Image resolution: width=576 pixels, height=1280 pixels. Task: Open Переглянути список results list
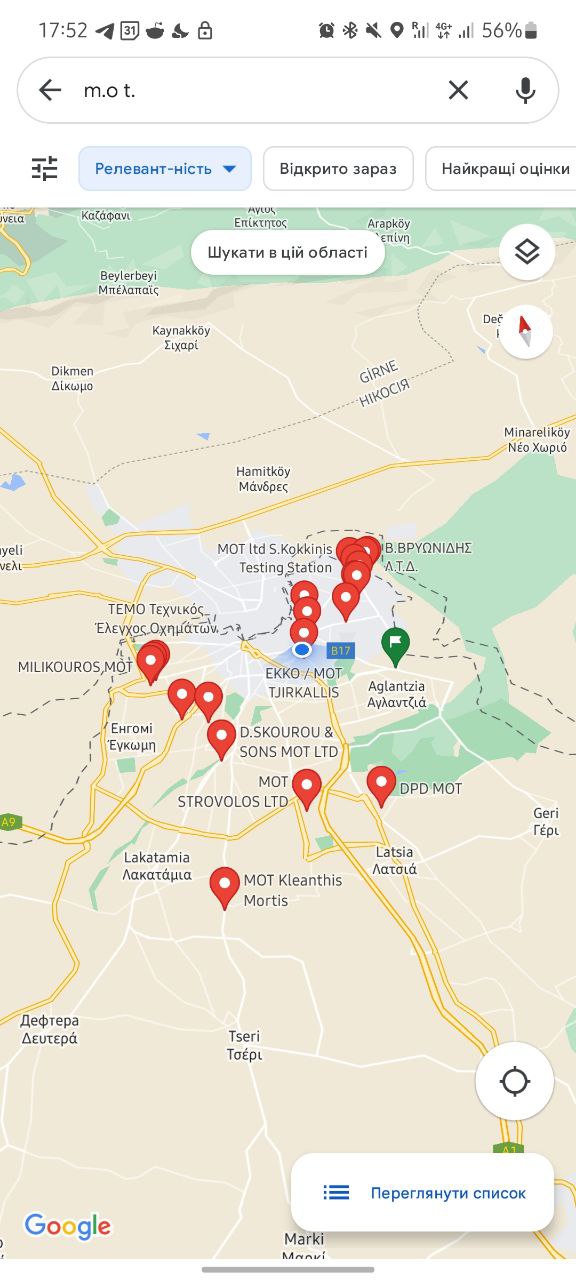[422, 1192]
